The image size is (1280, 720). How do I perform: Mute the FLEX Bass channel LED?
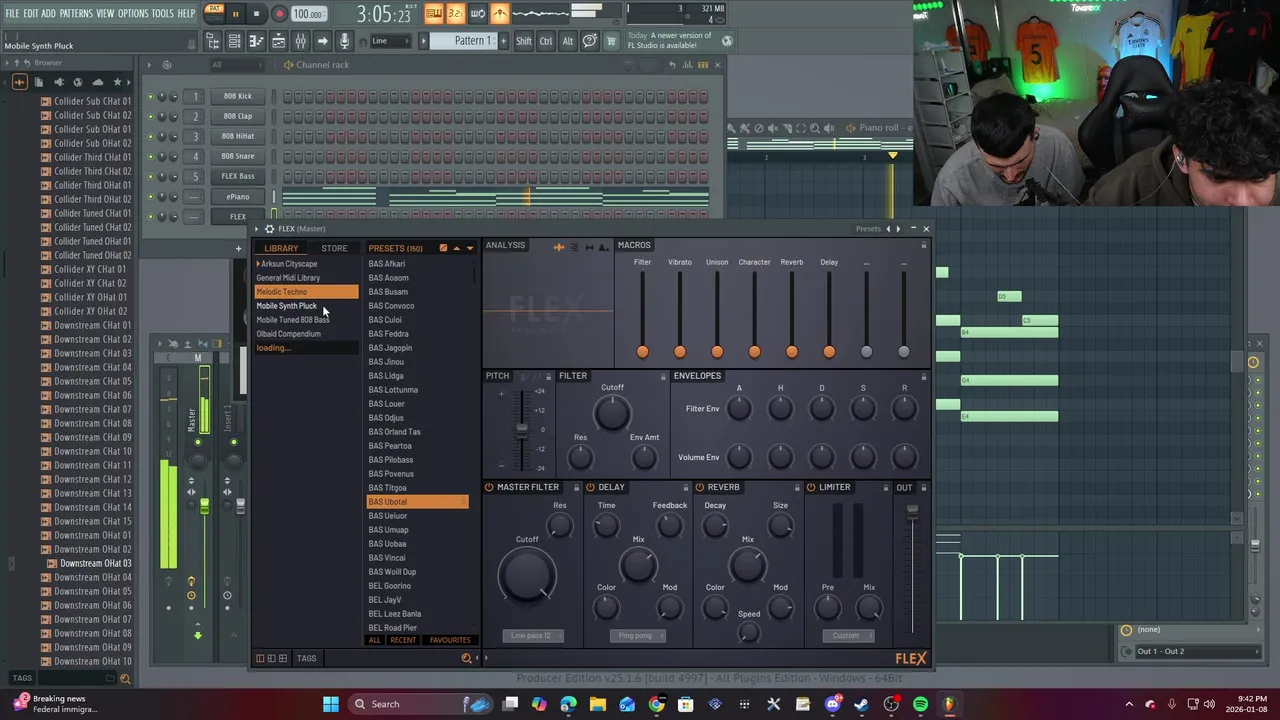pyautogui.click(x=150, y=176)
